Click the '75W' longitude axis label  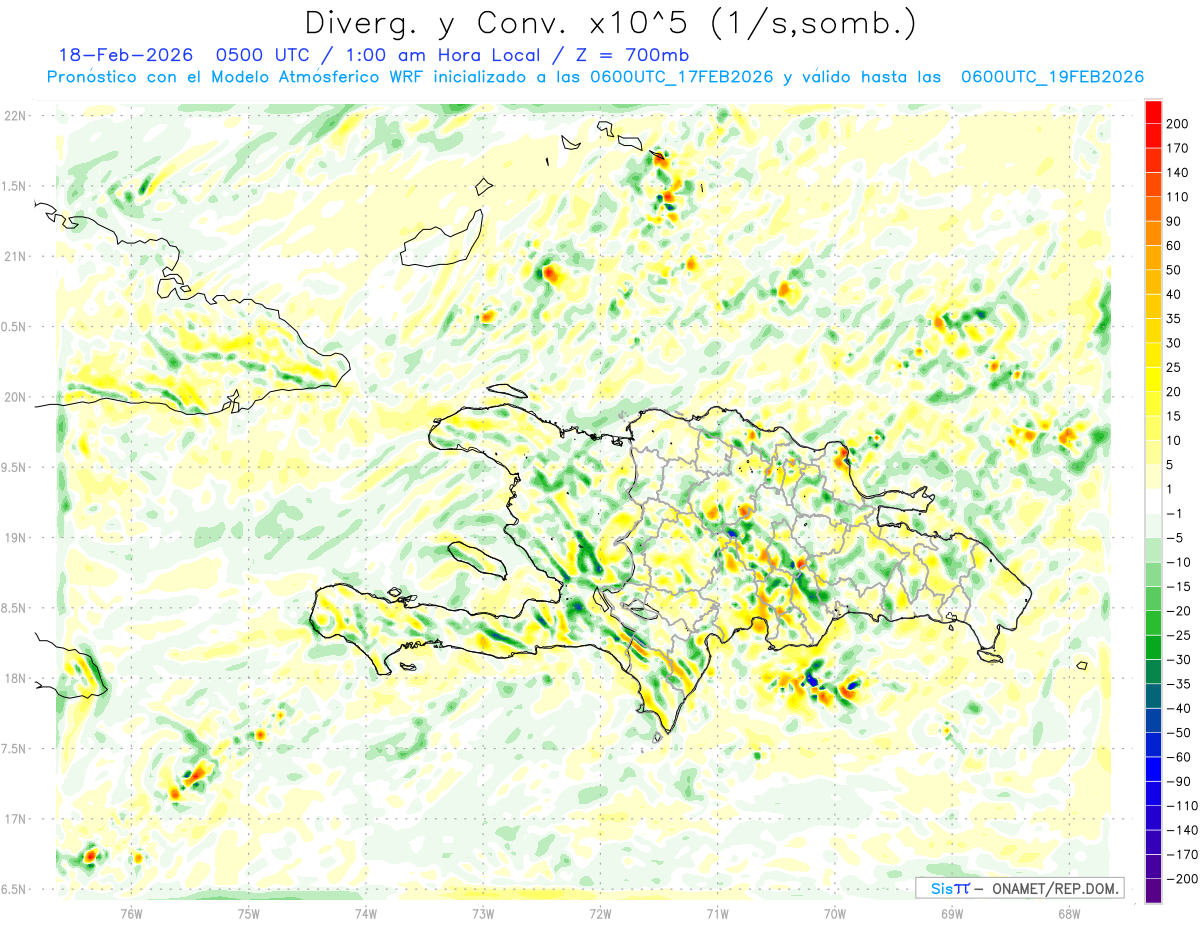pyautogui.click(x=249, y=912)
